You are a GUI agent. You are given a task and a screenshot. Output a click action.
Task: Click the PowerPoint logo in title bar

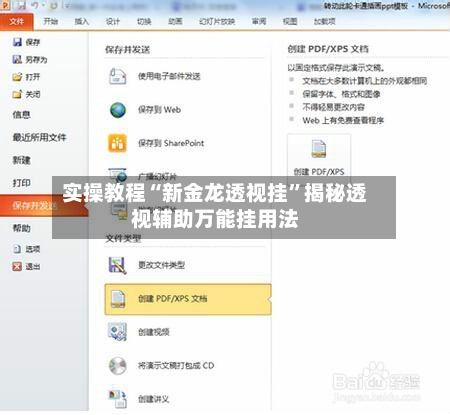pyautogui.click(x=5, y=5)
